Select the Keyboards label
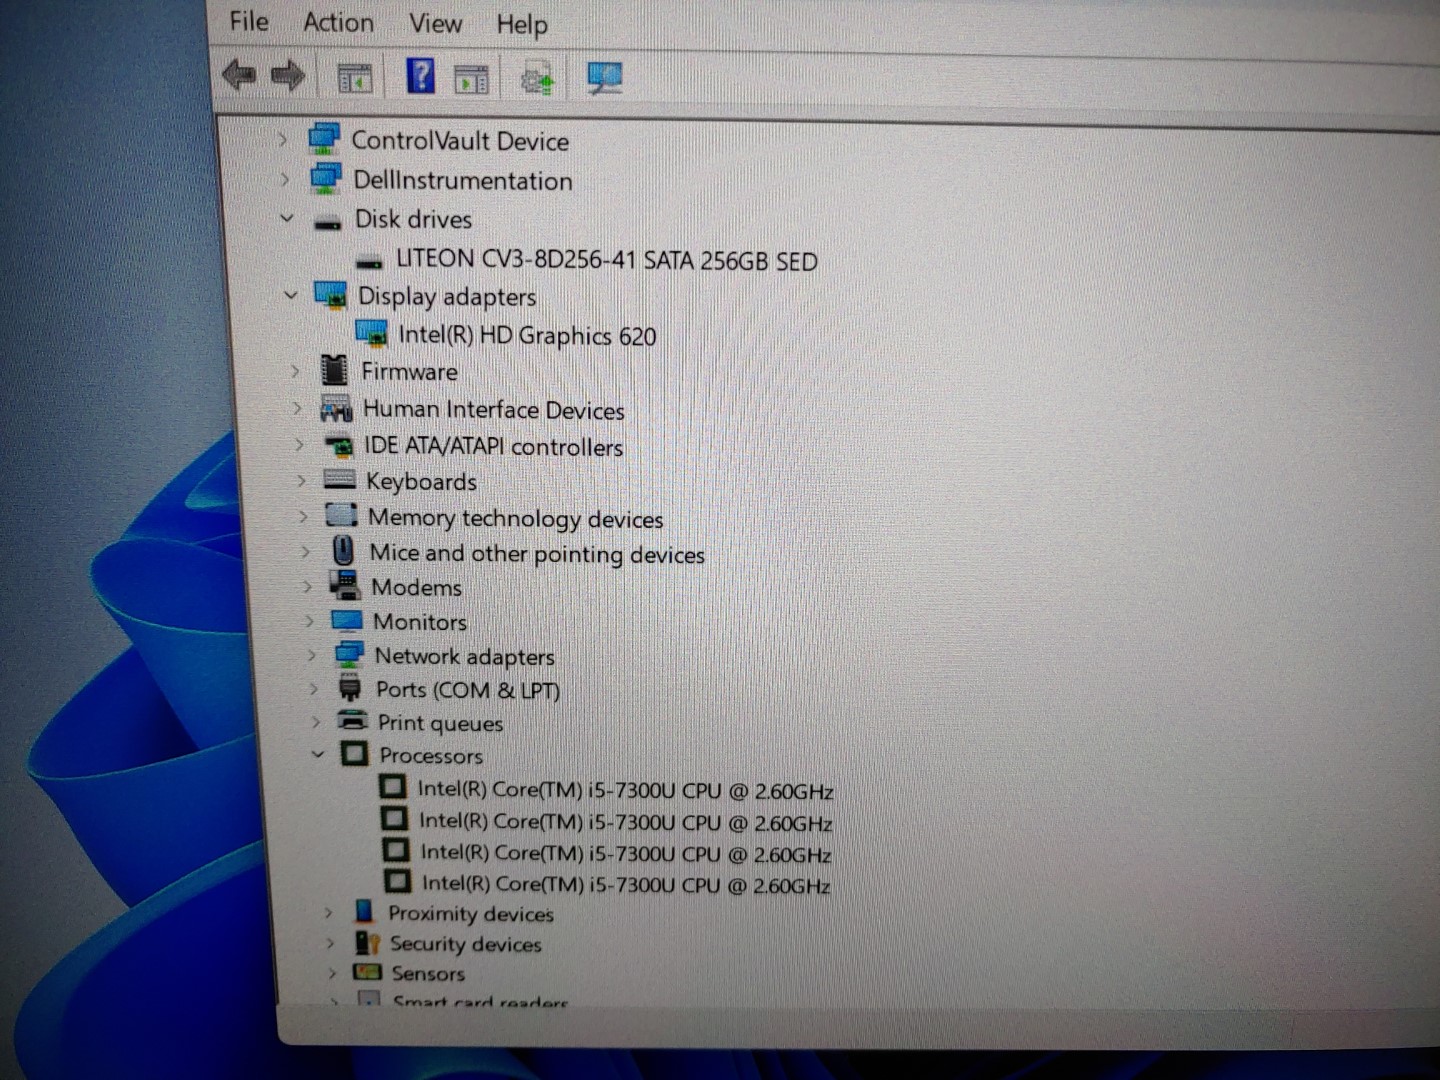 [x=421, y=482]
